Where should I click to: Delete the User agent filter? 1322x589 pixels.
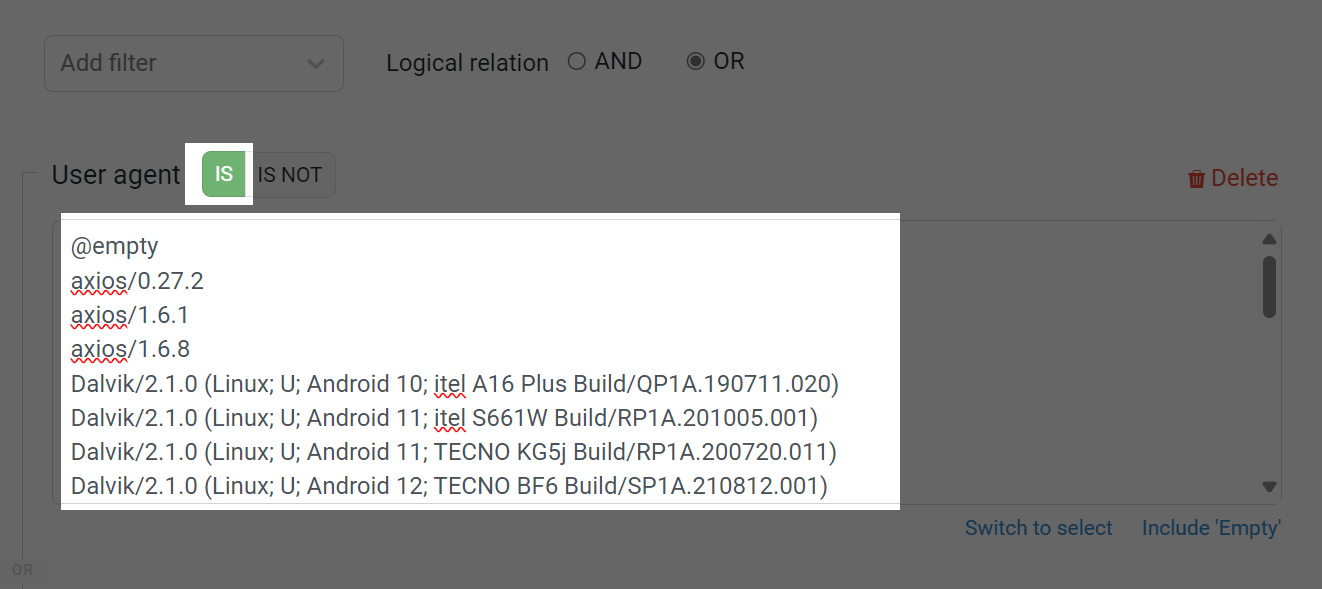[1233, 178]
